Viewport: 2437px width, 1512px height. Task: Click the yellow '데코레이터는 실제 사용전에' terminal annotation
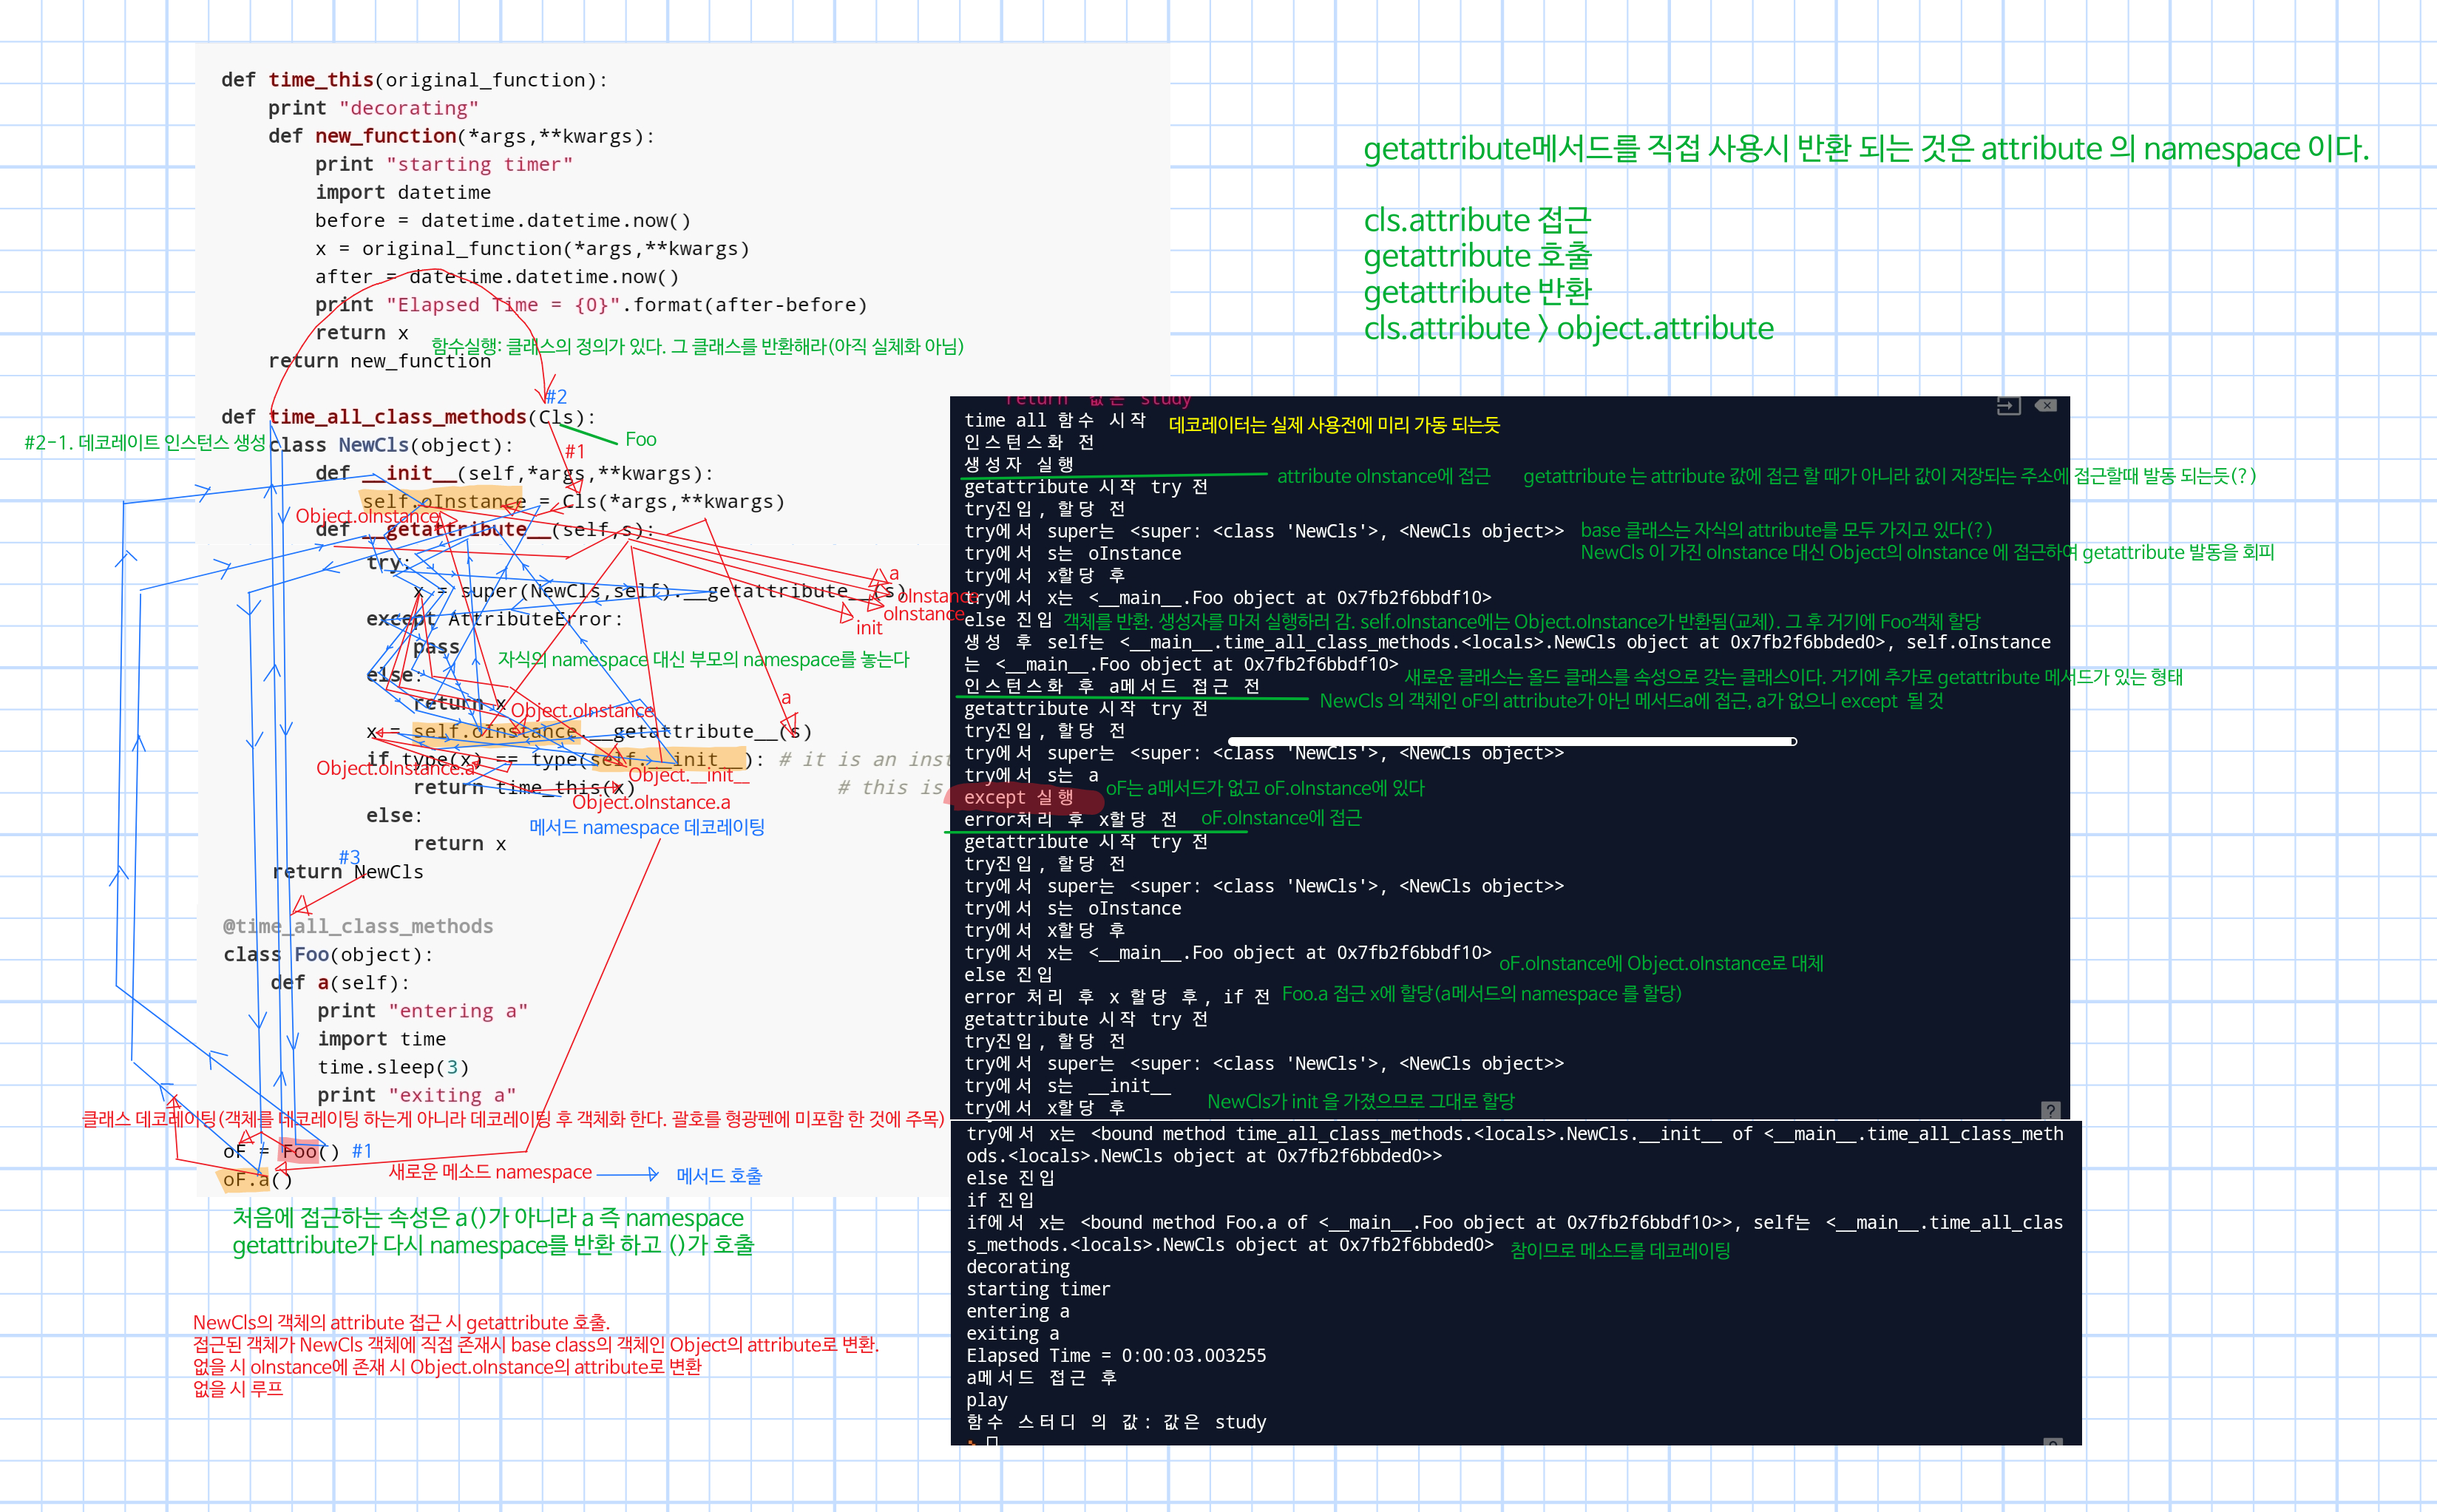coord(1333,425)
